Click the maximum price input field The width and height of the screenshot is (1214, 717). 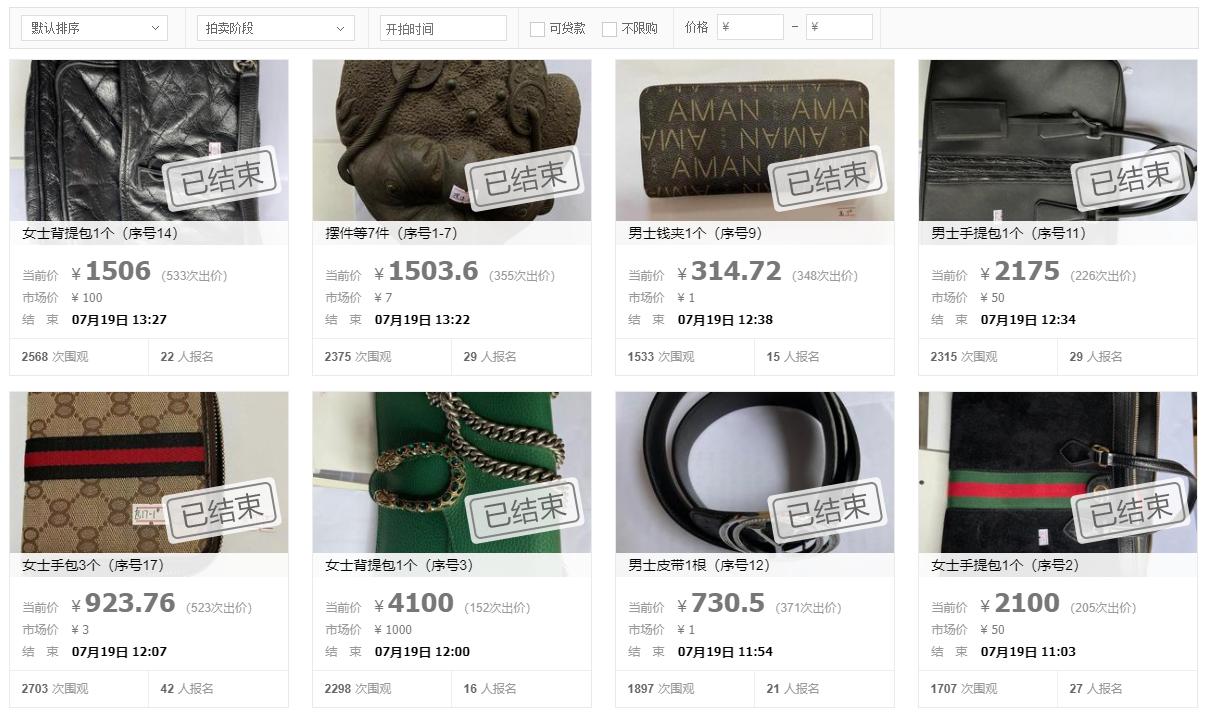click(839, 27)
